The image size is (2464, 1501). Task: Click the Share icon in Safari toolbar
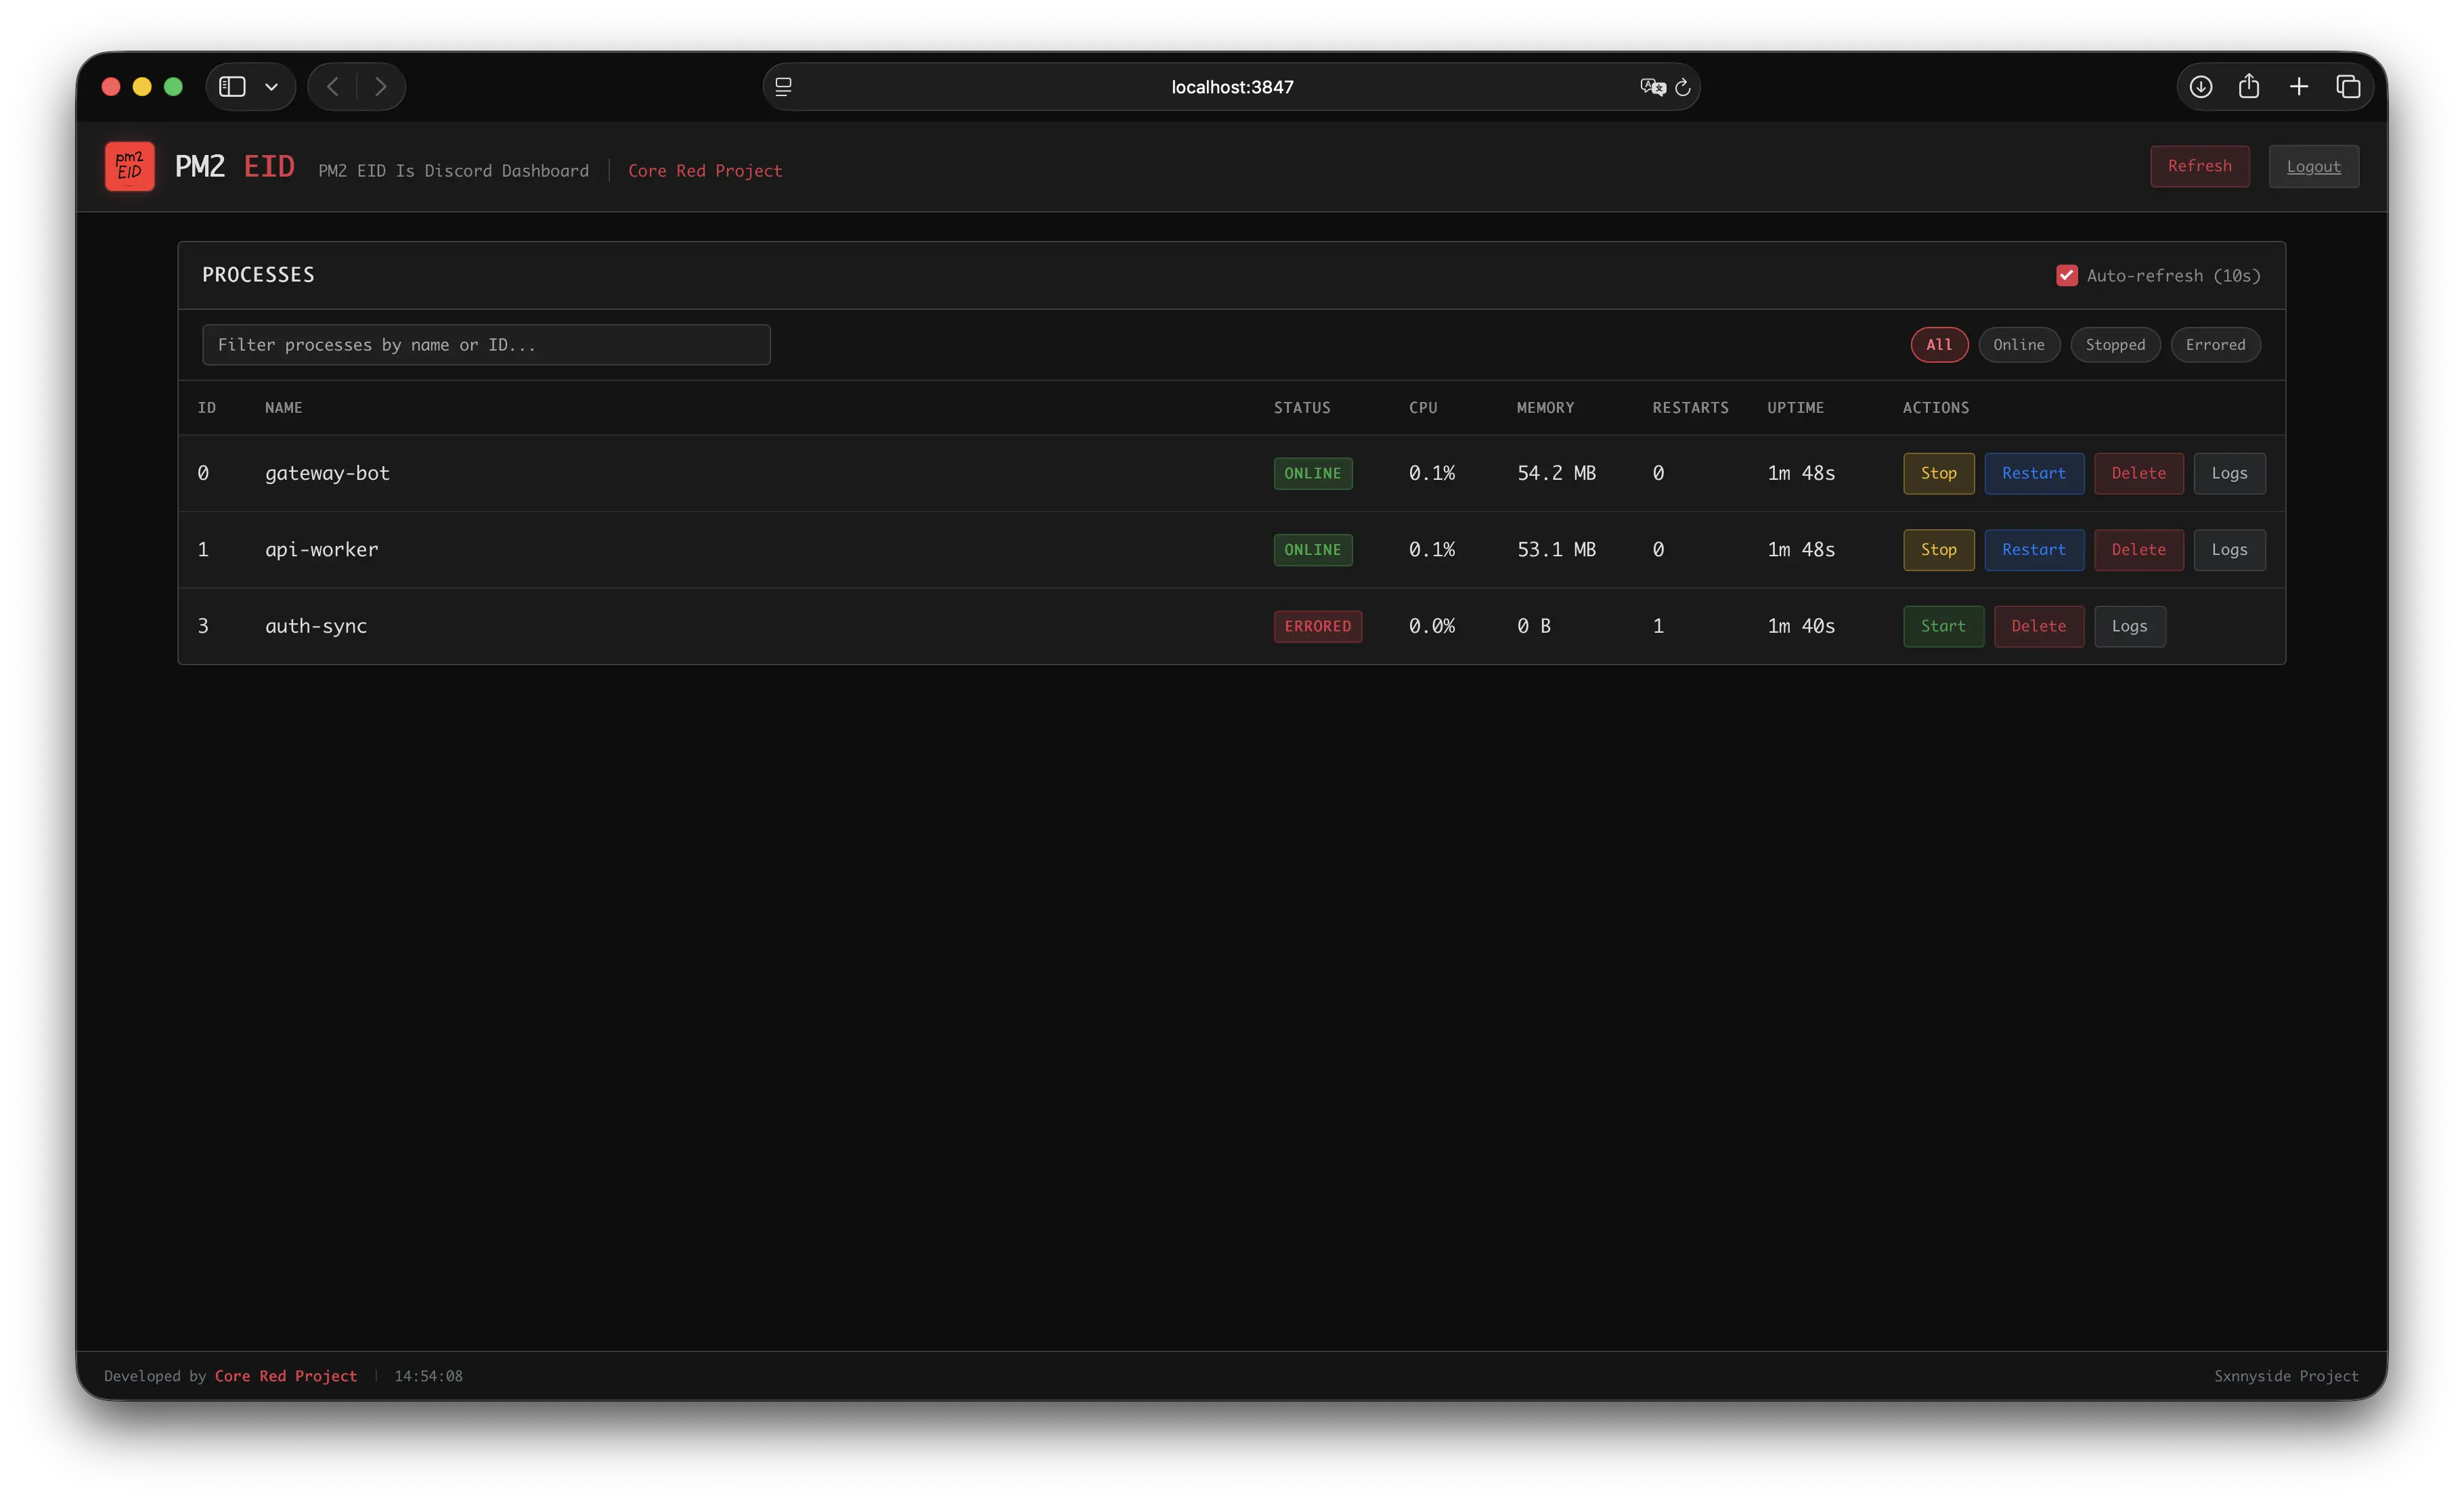point(2249,86)
